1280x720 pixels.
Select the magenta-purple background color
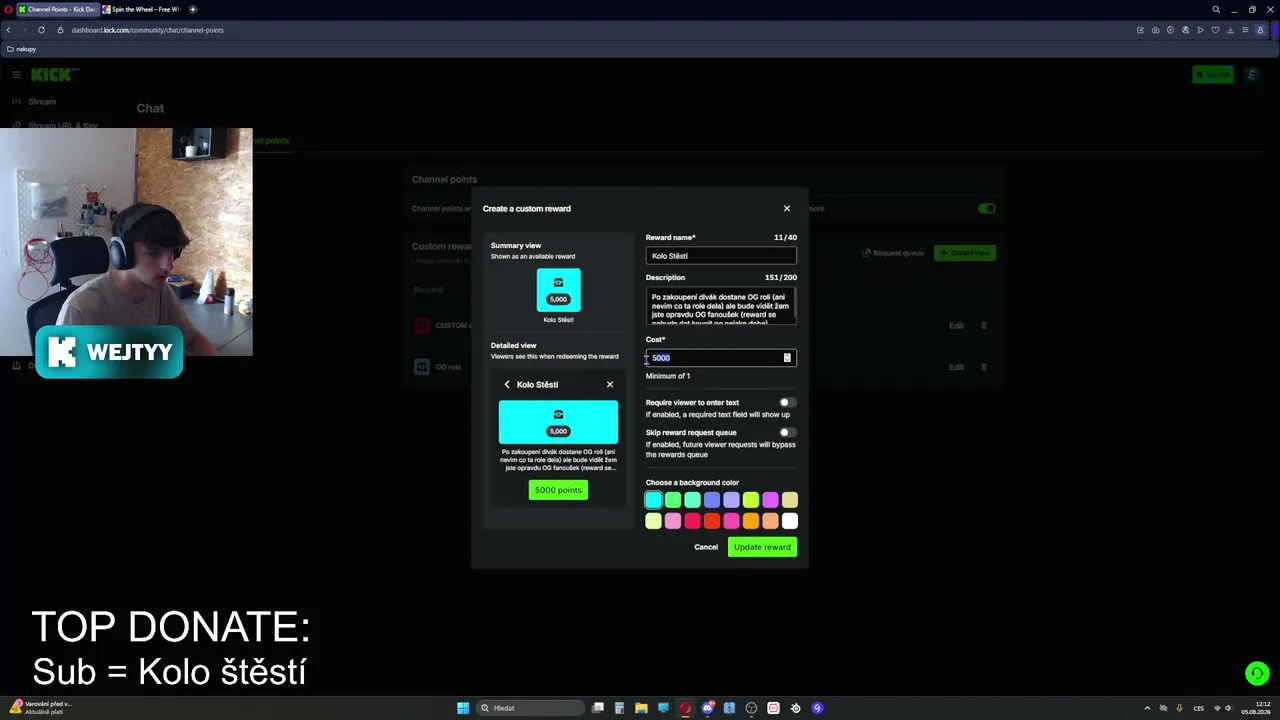[x=770, y=500]
